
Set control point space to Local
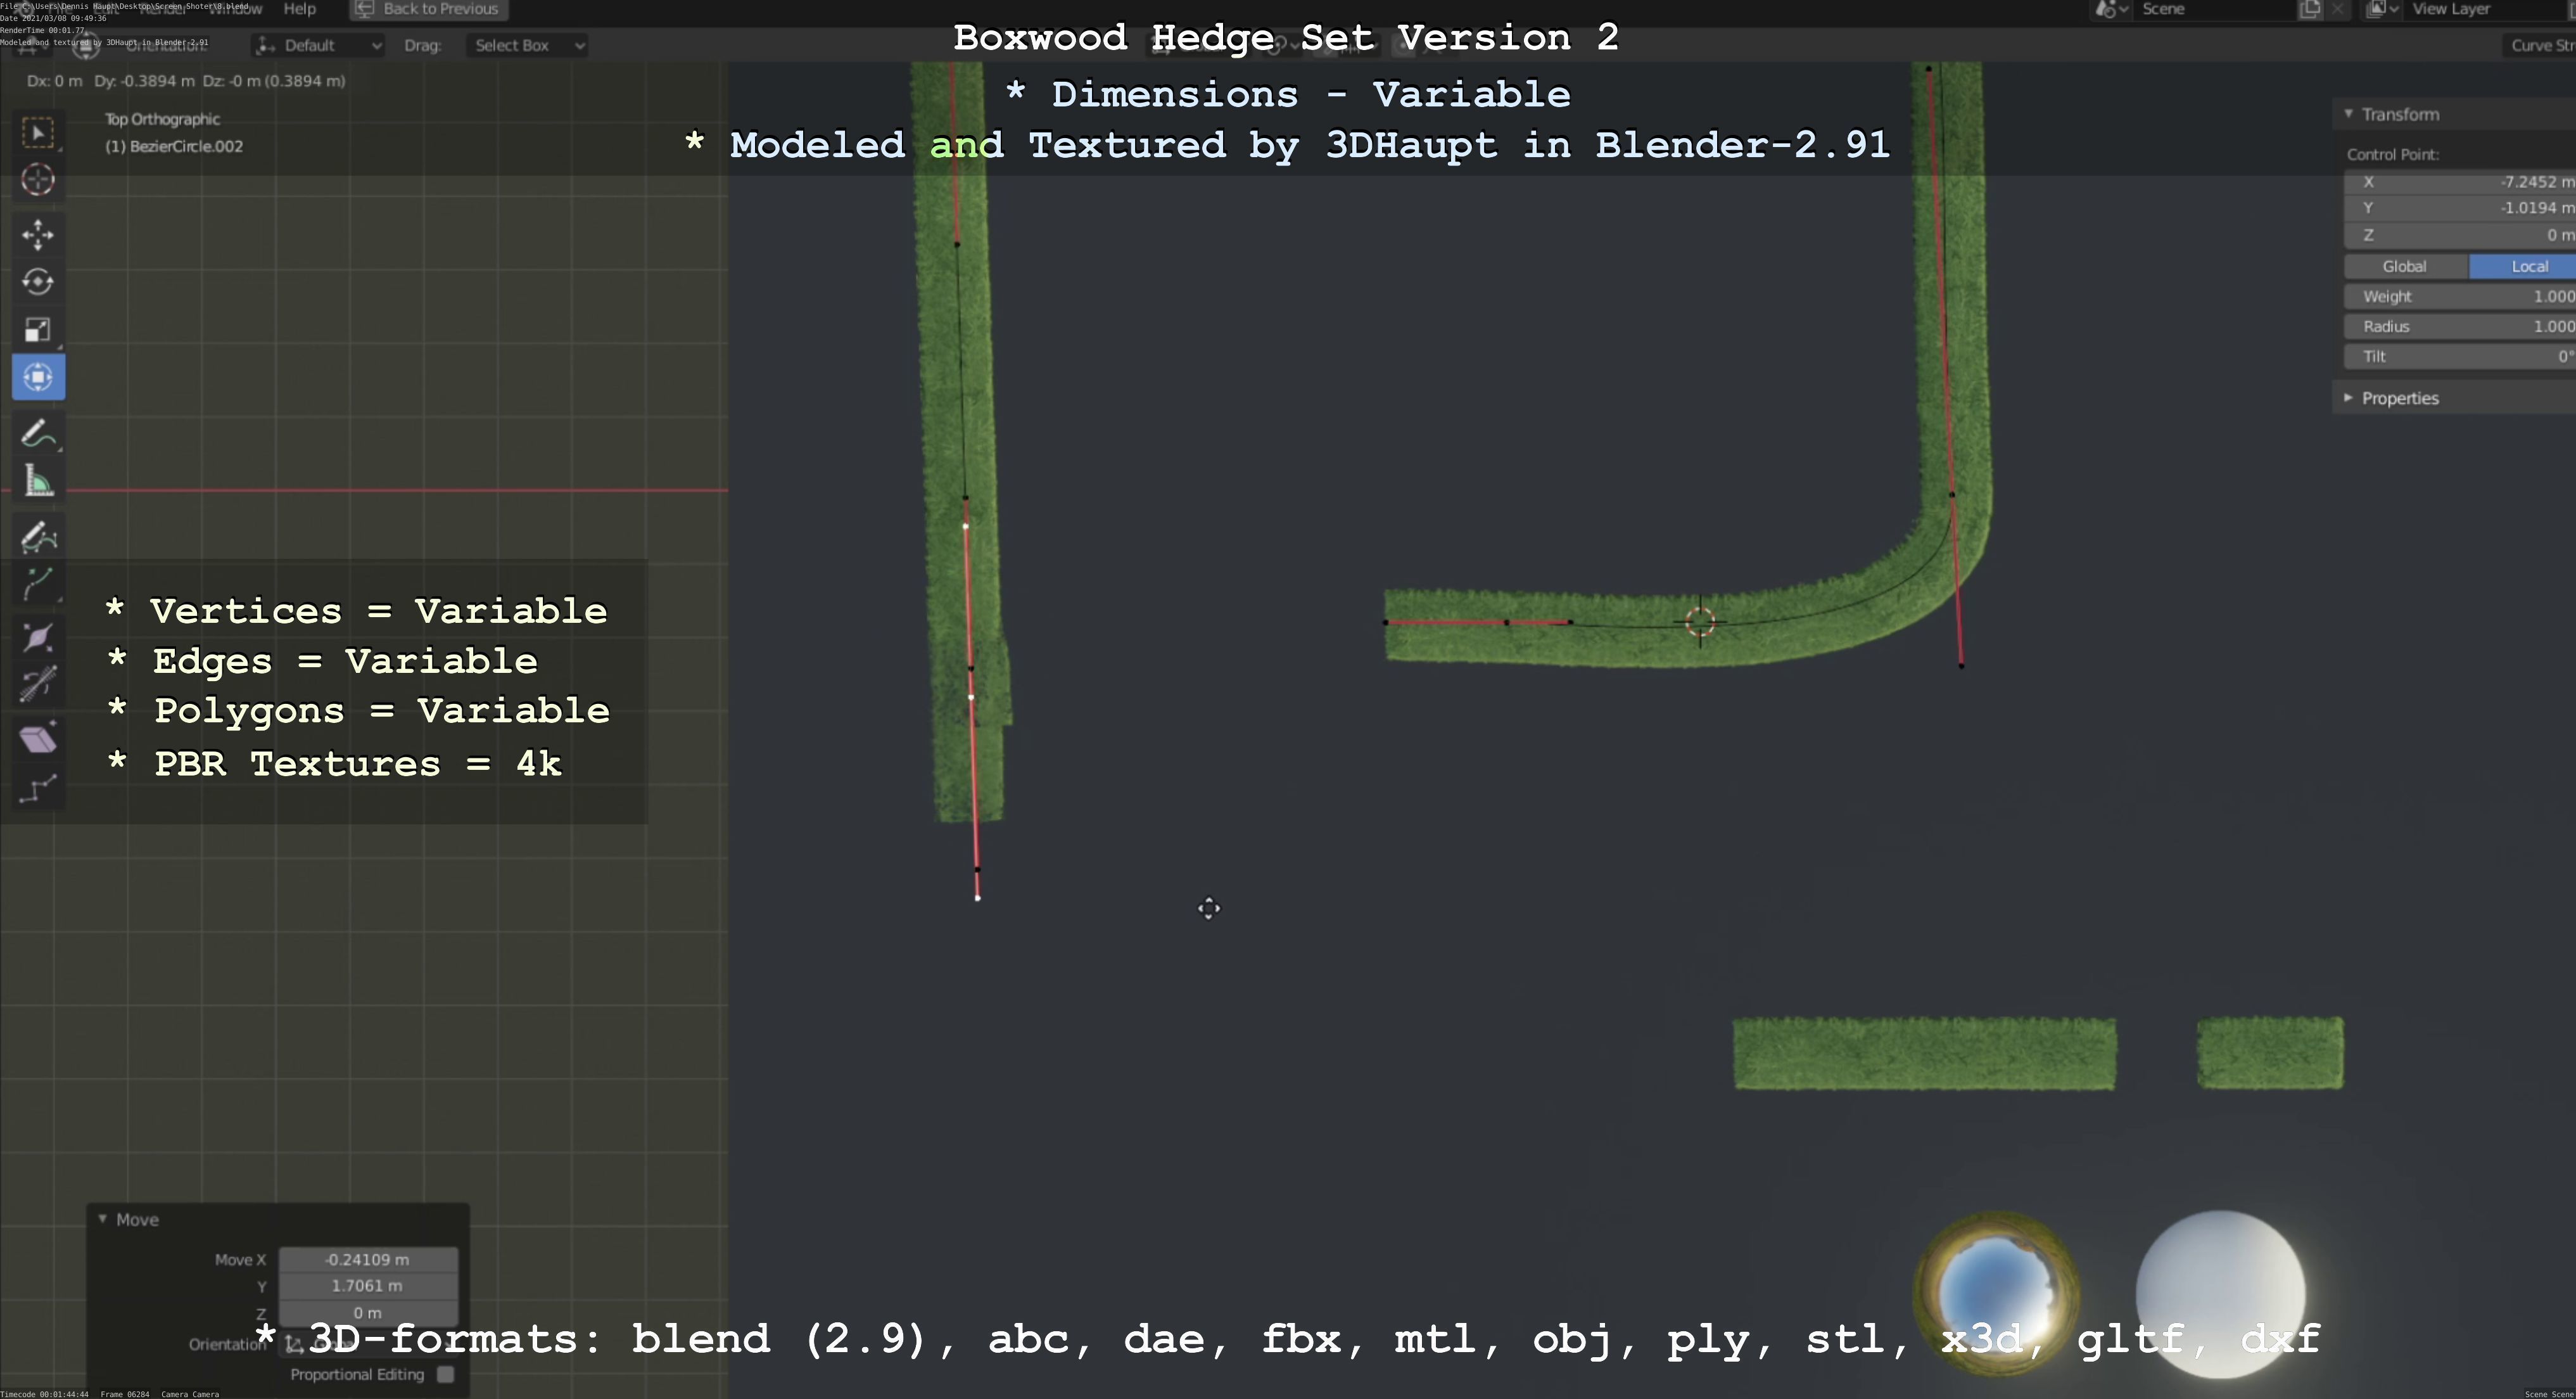pyautogui.click(x=2522, y=267)
